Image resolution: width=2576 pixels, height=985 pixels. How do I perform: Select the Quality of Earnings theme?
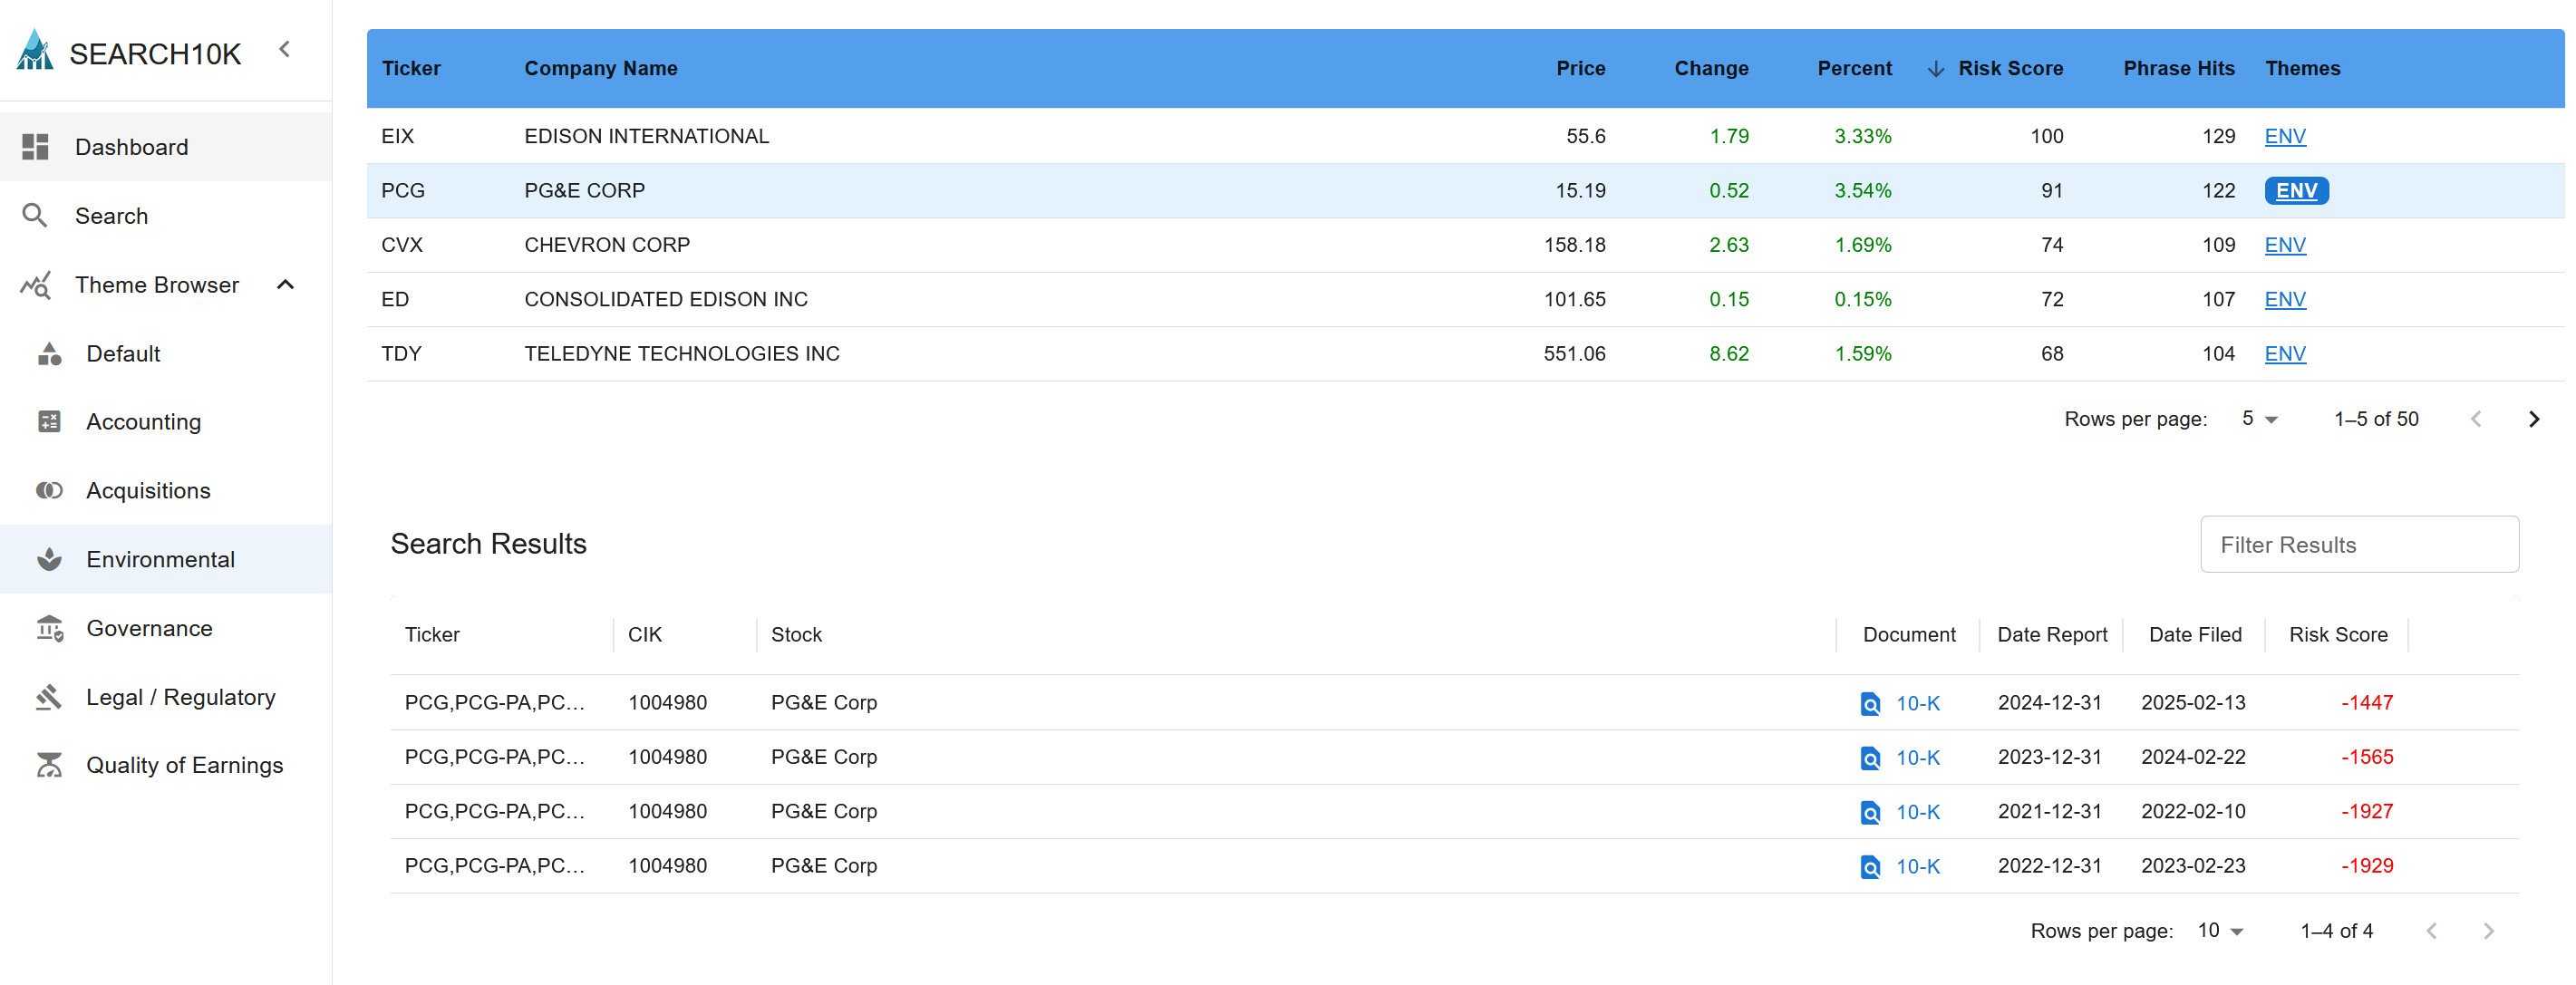point(166,765)
